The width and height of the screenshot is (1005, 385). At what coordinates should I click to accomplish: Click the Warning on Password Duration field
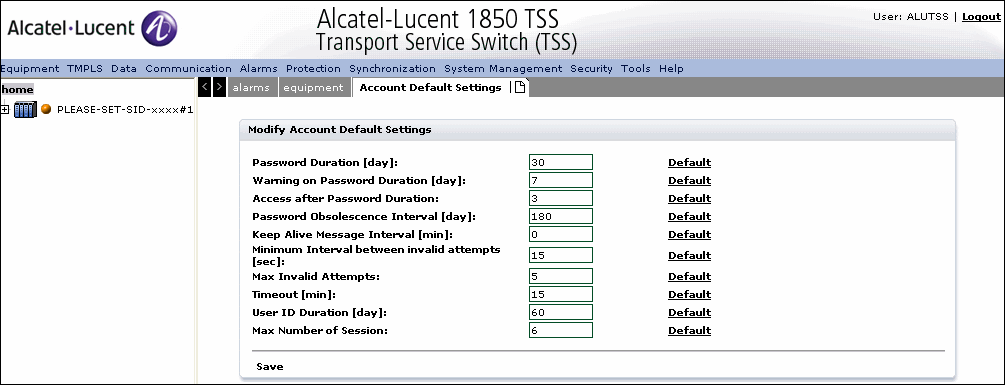[x=561, y=180]
